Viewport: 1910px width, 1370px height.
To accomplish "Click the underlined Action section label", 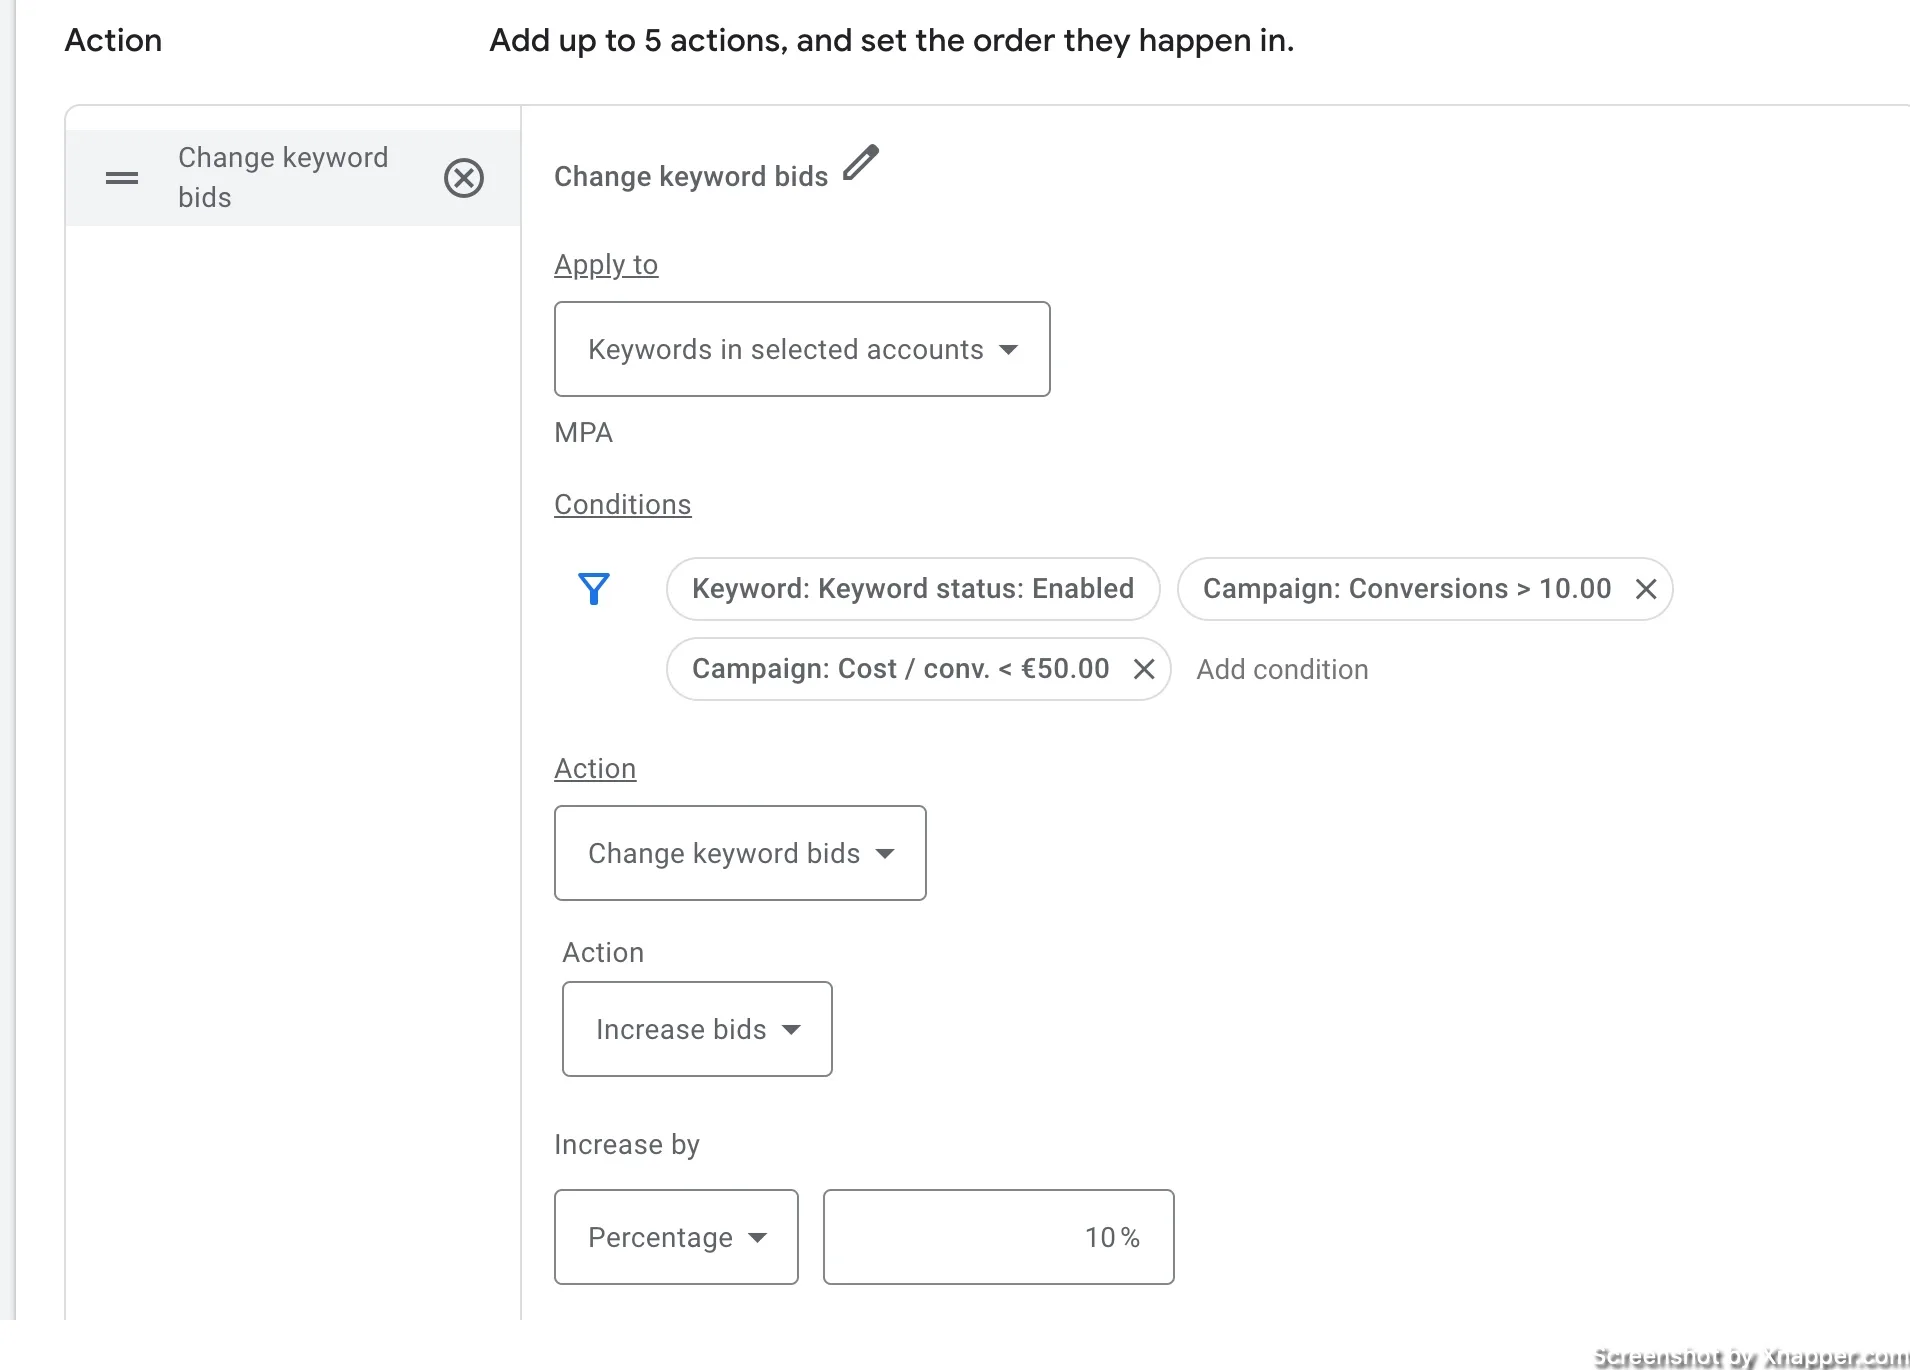I will [595, 769].
